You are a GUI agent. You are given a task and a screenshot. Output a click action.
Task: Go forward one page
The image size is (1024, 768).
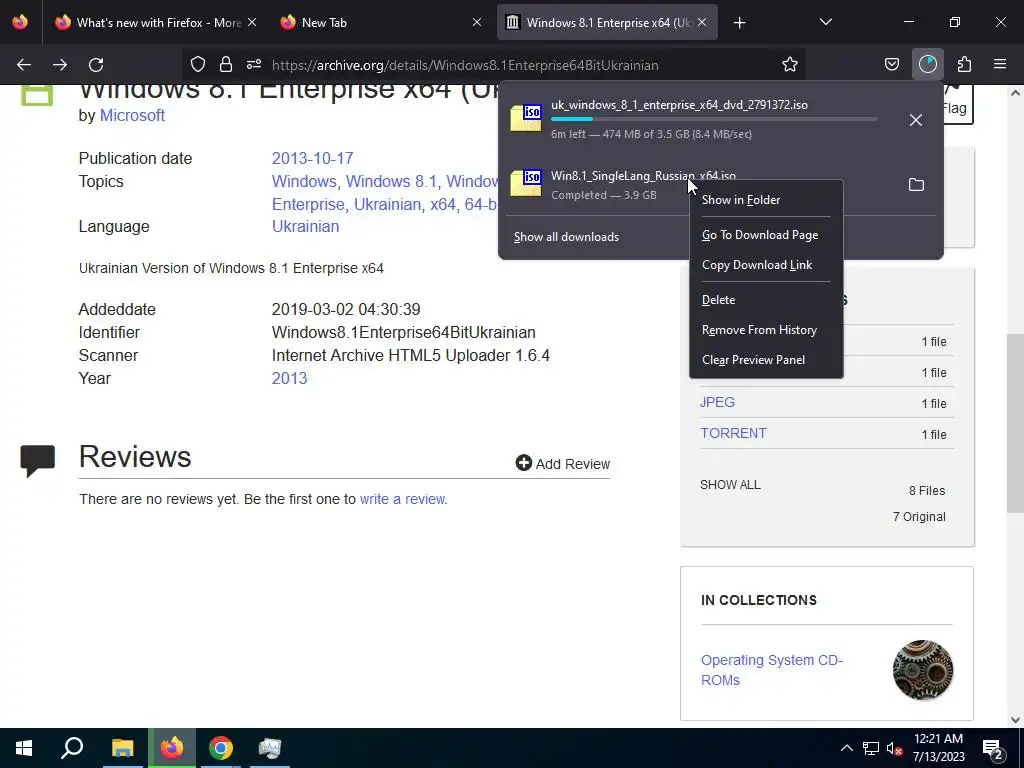coord(60,65)
